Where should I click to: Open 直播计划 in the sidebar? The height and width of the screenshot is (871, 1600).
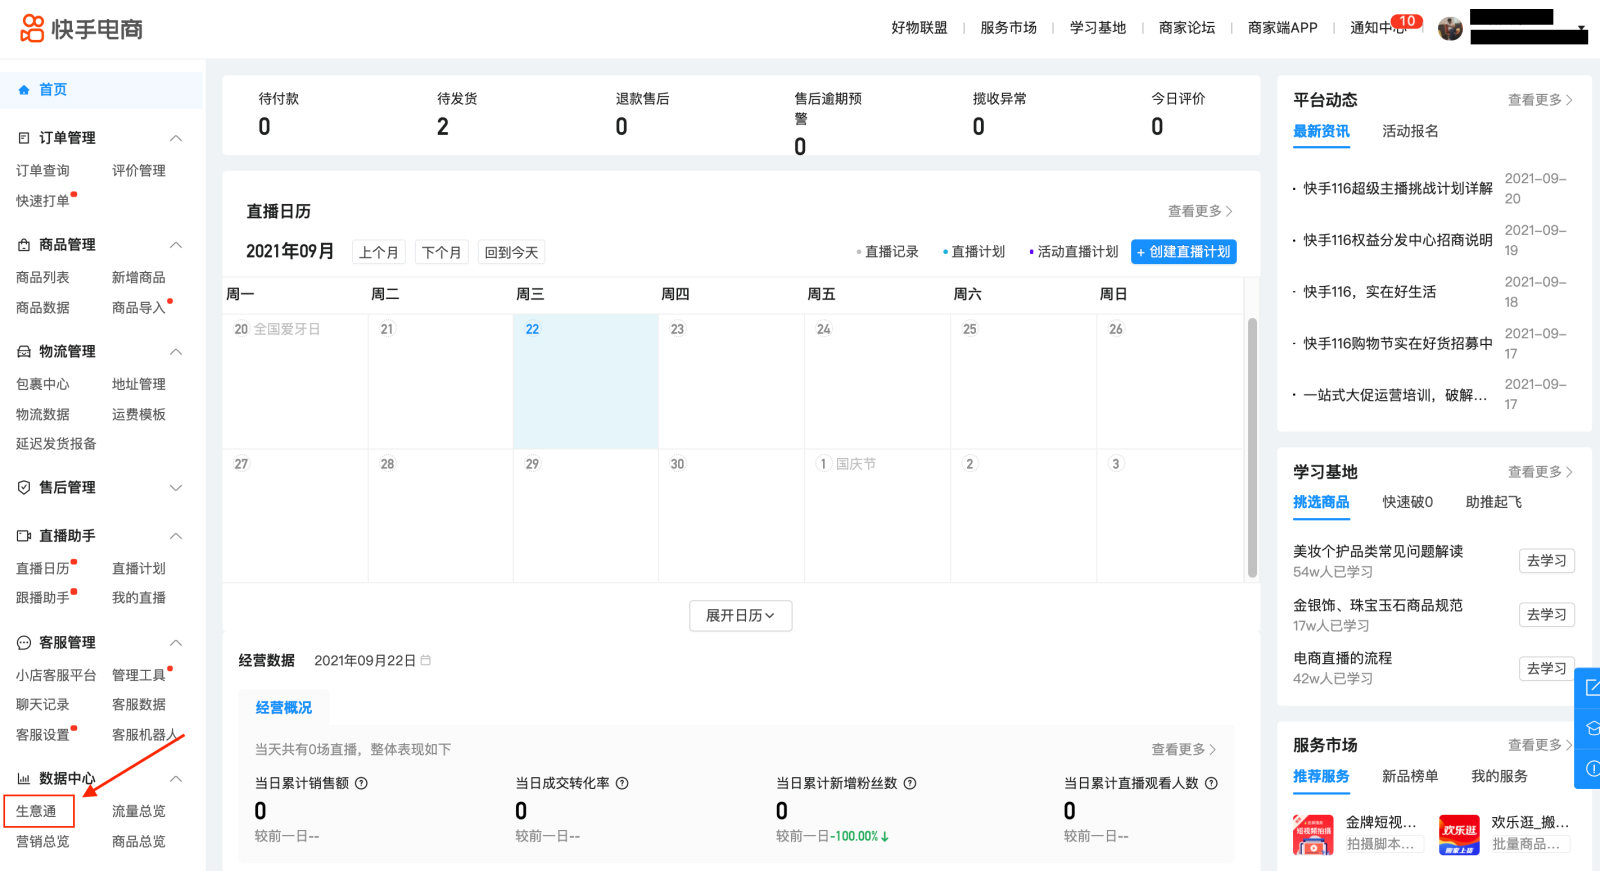(x=139, y=569)
